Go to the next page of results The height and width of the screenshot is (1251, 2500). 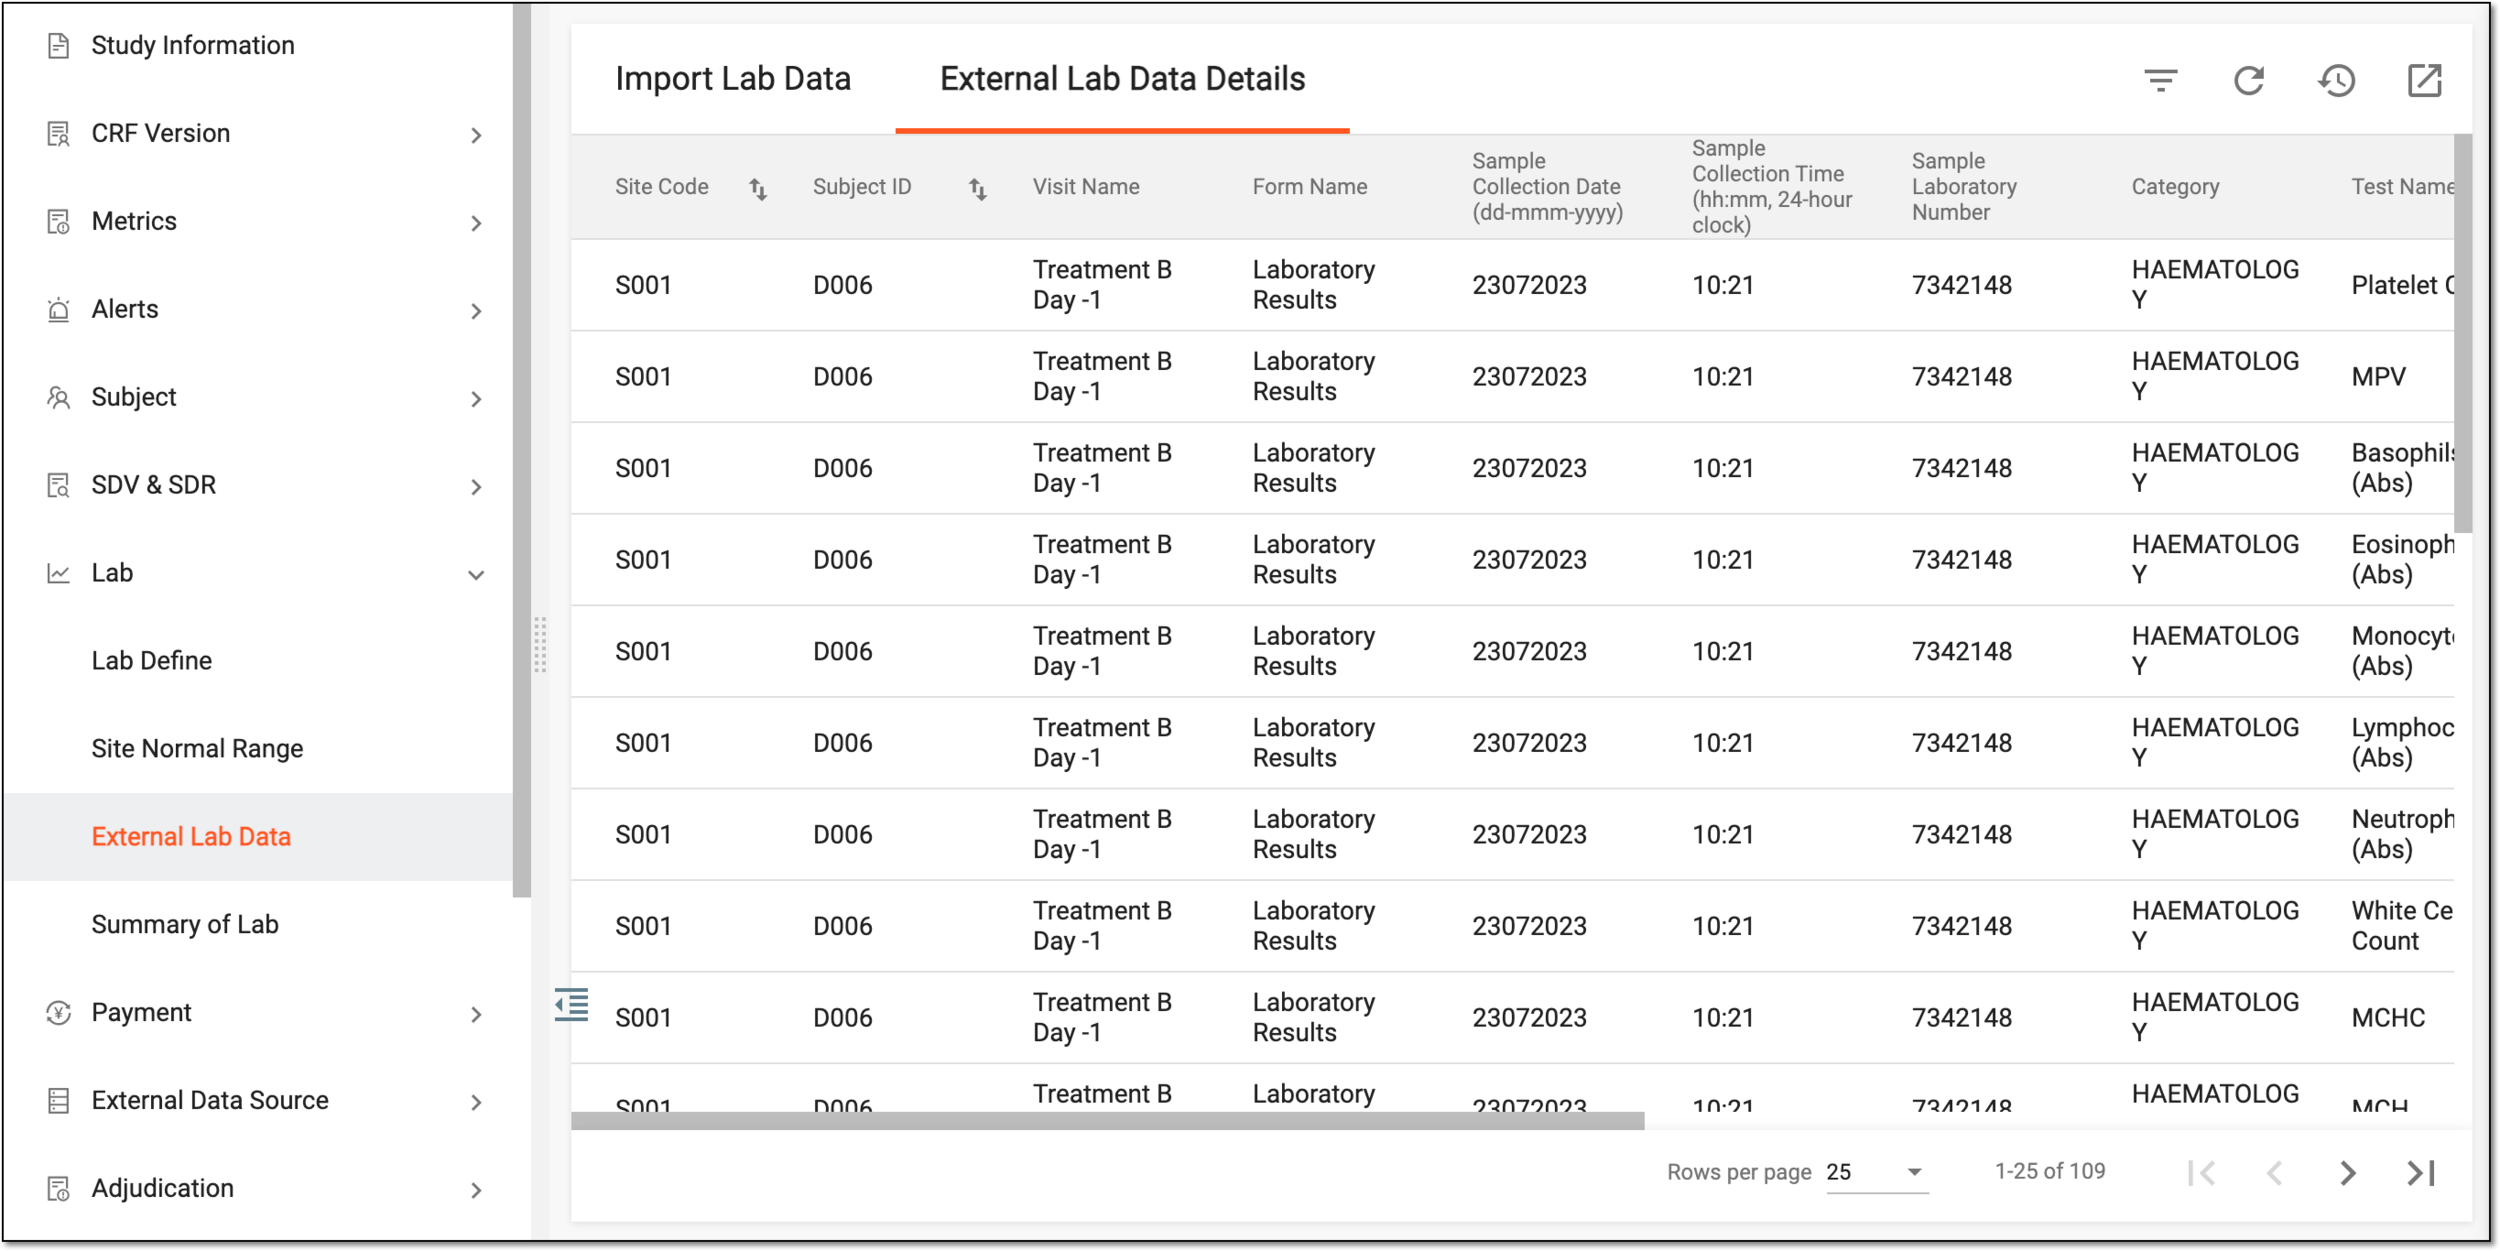click(2347, 1172)
